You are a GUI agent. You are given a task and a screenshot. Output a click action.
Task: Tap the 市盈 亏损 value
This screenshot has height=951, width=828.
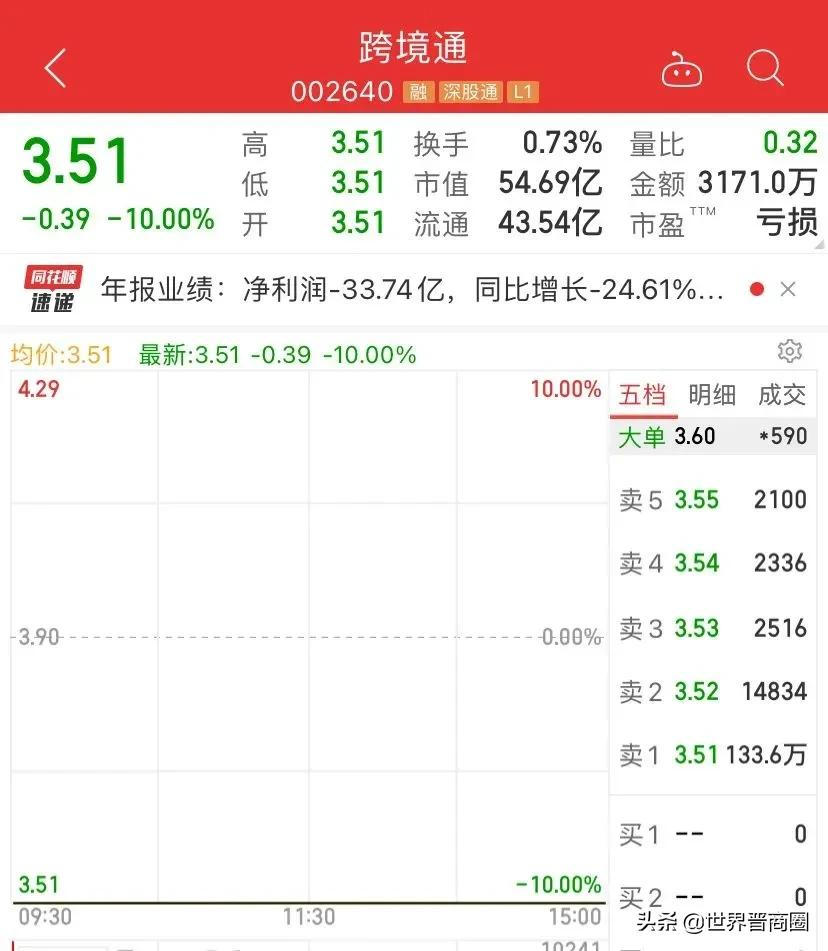(x=787, y=223)
